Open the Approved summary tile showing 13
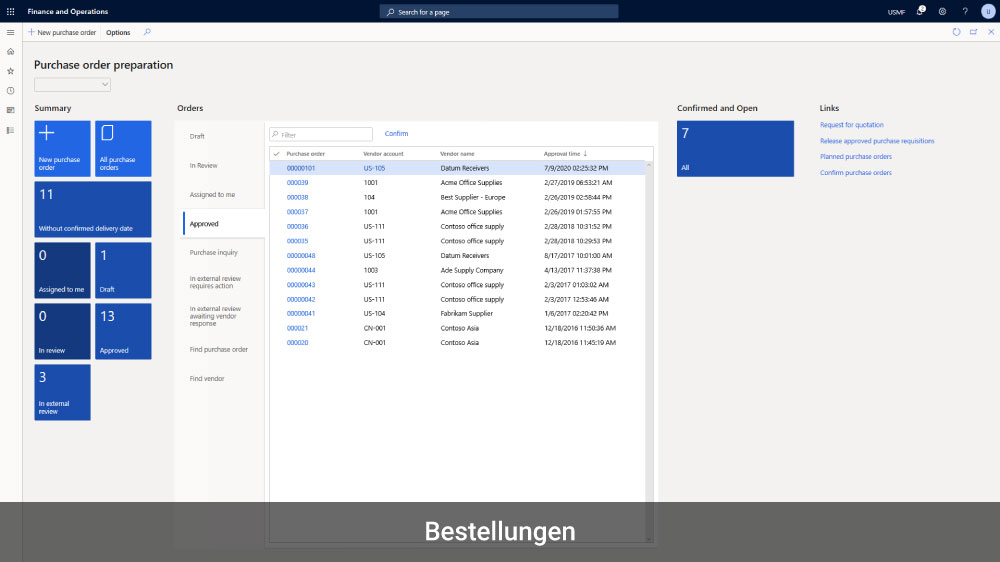 pos(123,331)
